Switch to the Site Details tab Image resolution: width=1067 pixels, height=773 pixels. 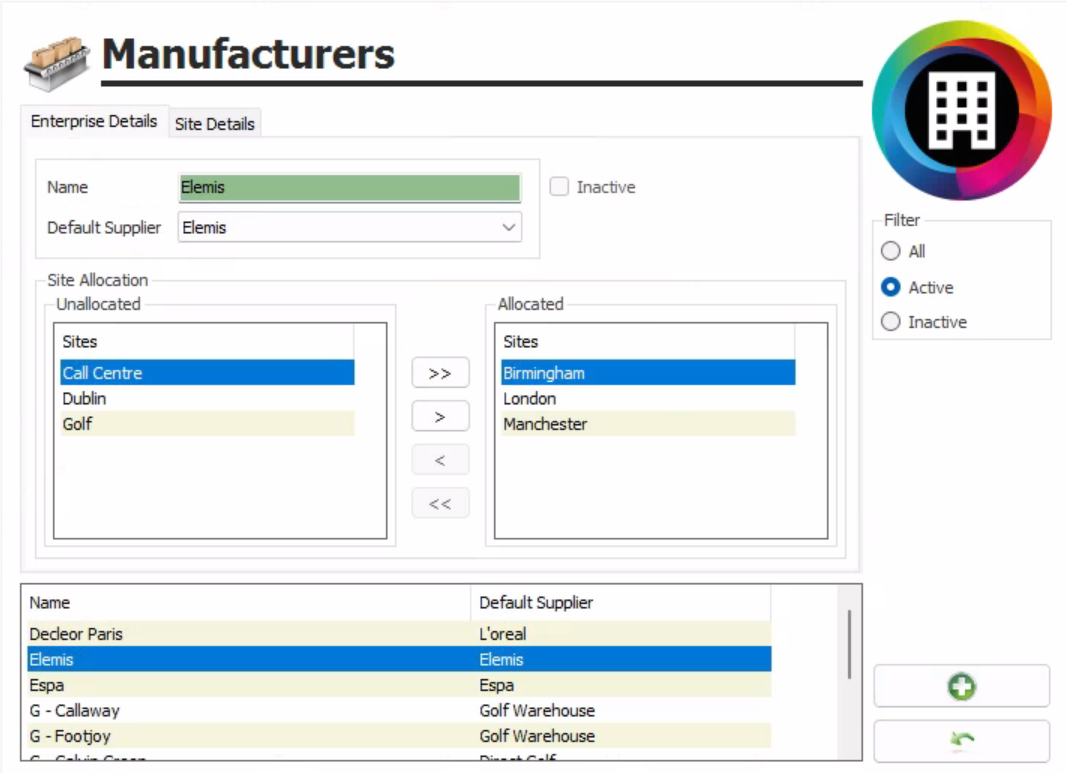click(214, 124)
